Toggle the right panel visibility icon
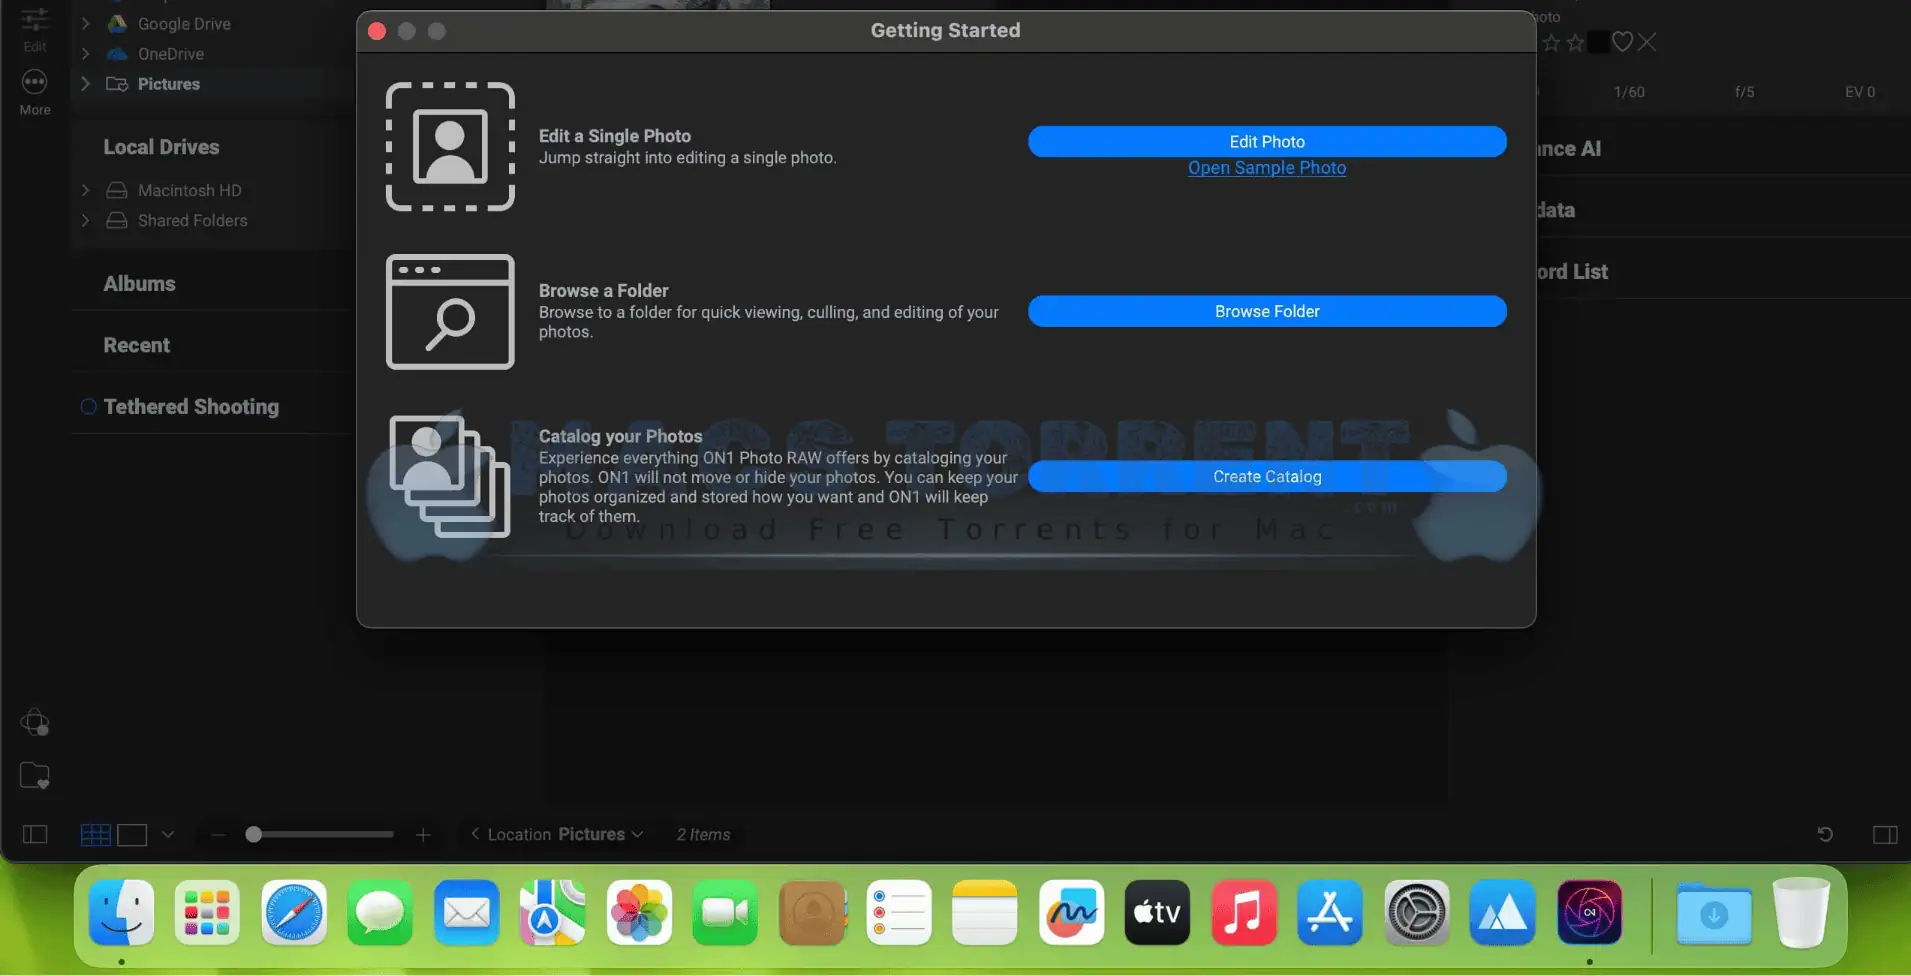This screenshot has width=1911, height=976. point(1885,834)
